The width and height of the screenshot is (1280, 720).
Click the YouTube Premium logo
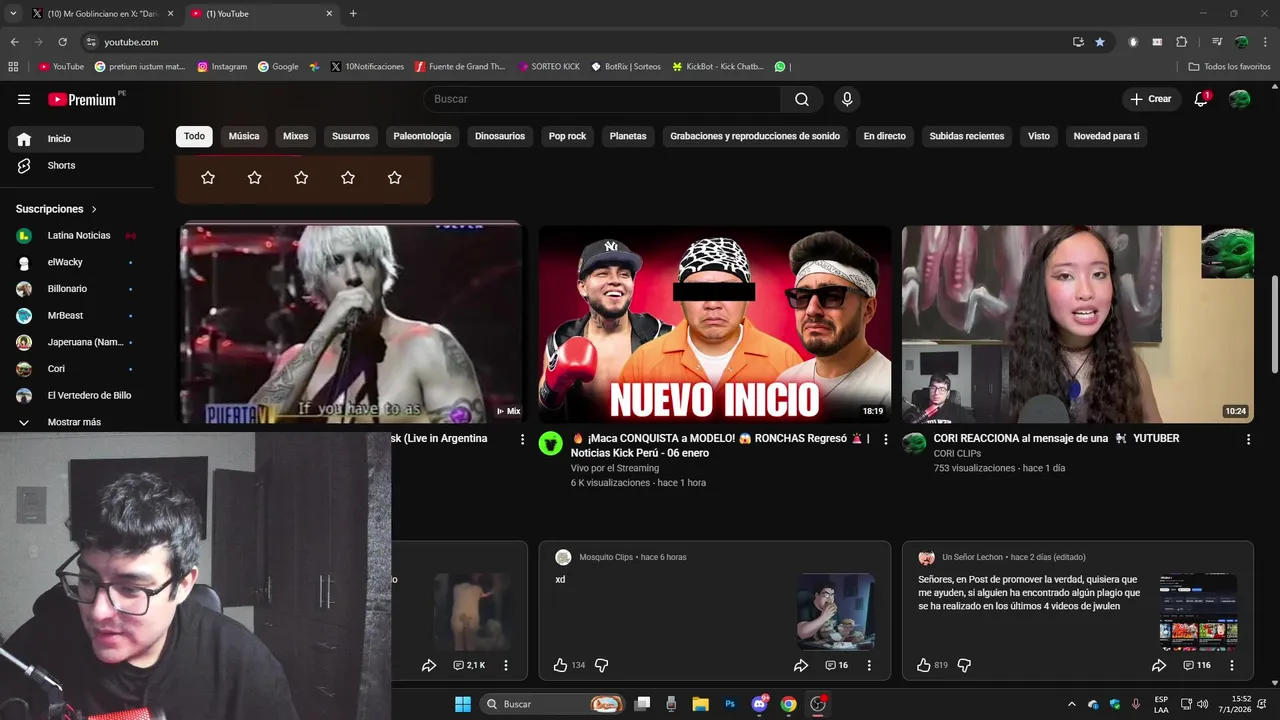pyautogui.click(x=83, y=99)
